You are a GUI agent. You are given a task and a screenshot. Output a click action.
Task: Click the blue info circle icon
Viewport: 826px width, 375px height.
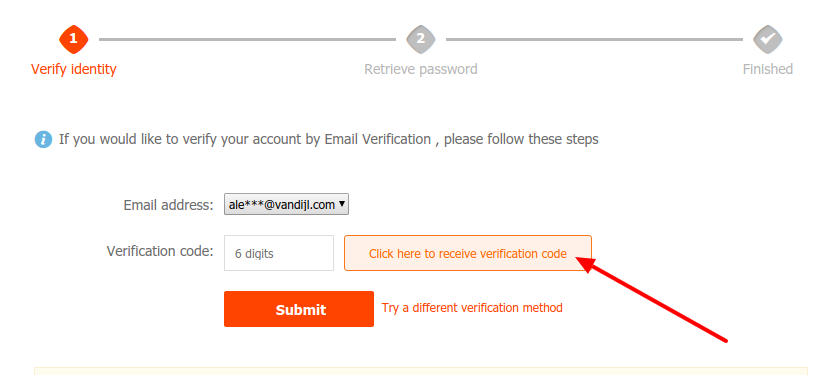[x=43, y=140]
